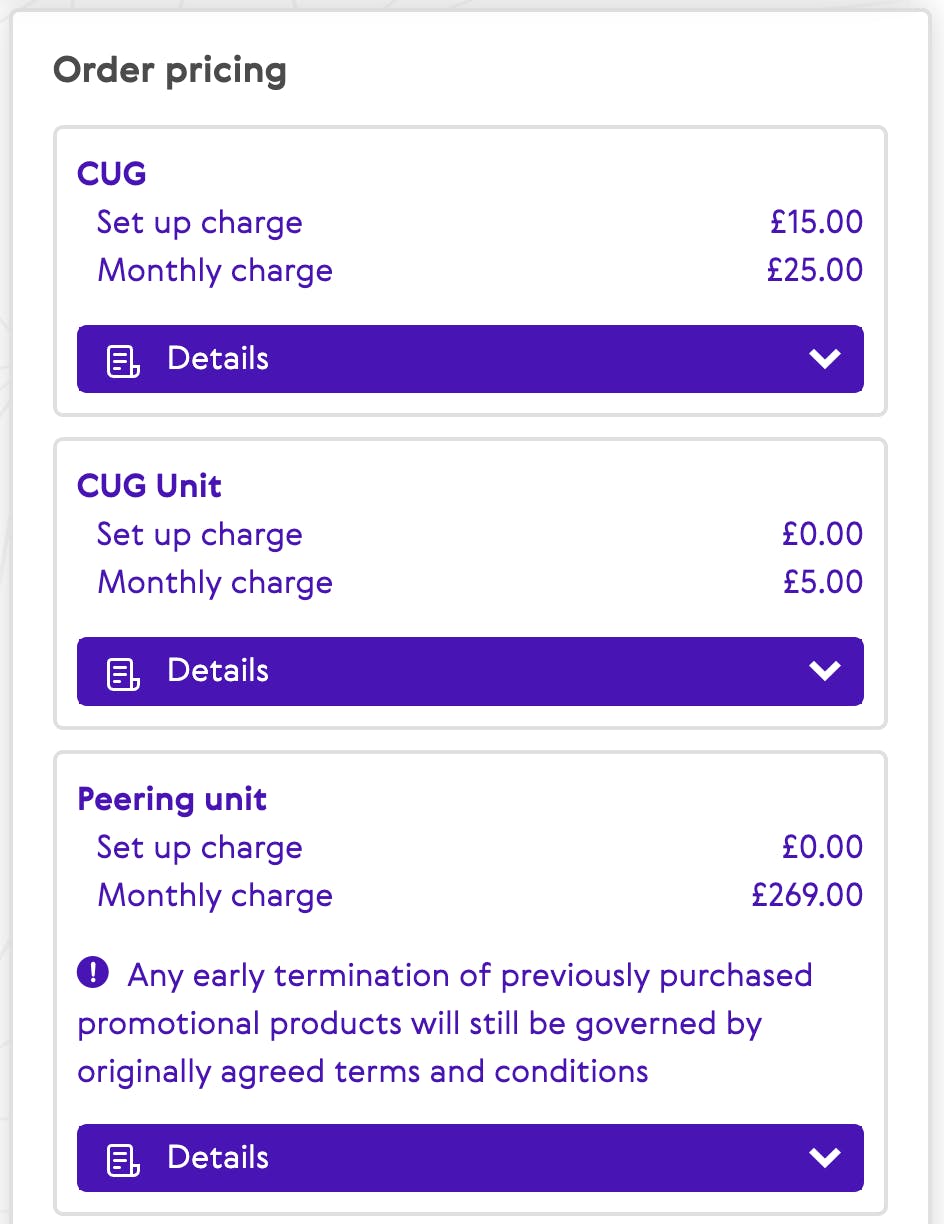Screen dimensions: 944x1224
Task: Click the Order pricing heading
Action: click(170, 71)
